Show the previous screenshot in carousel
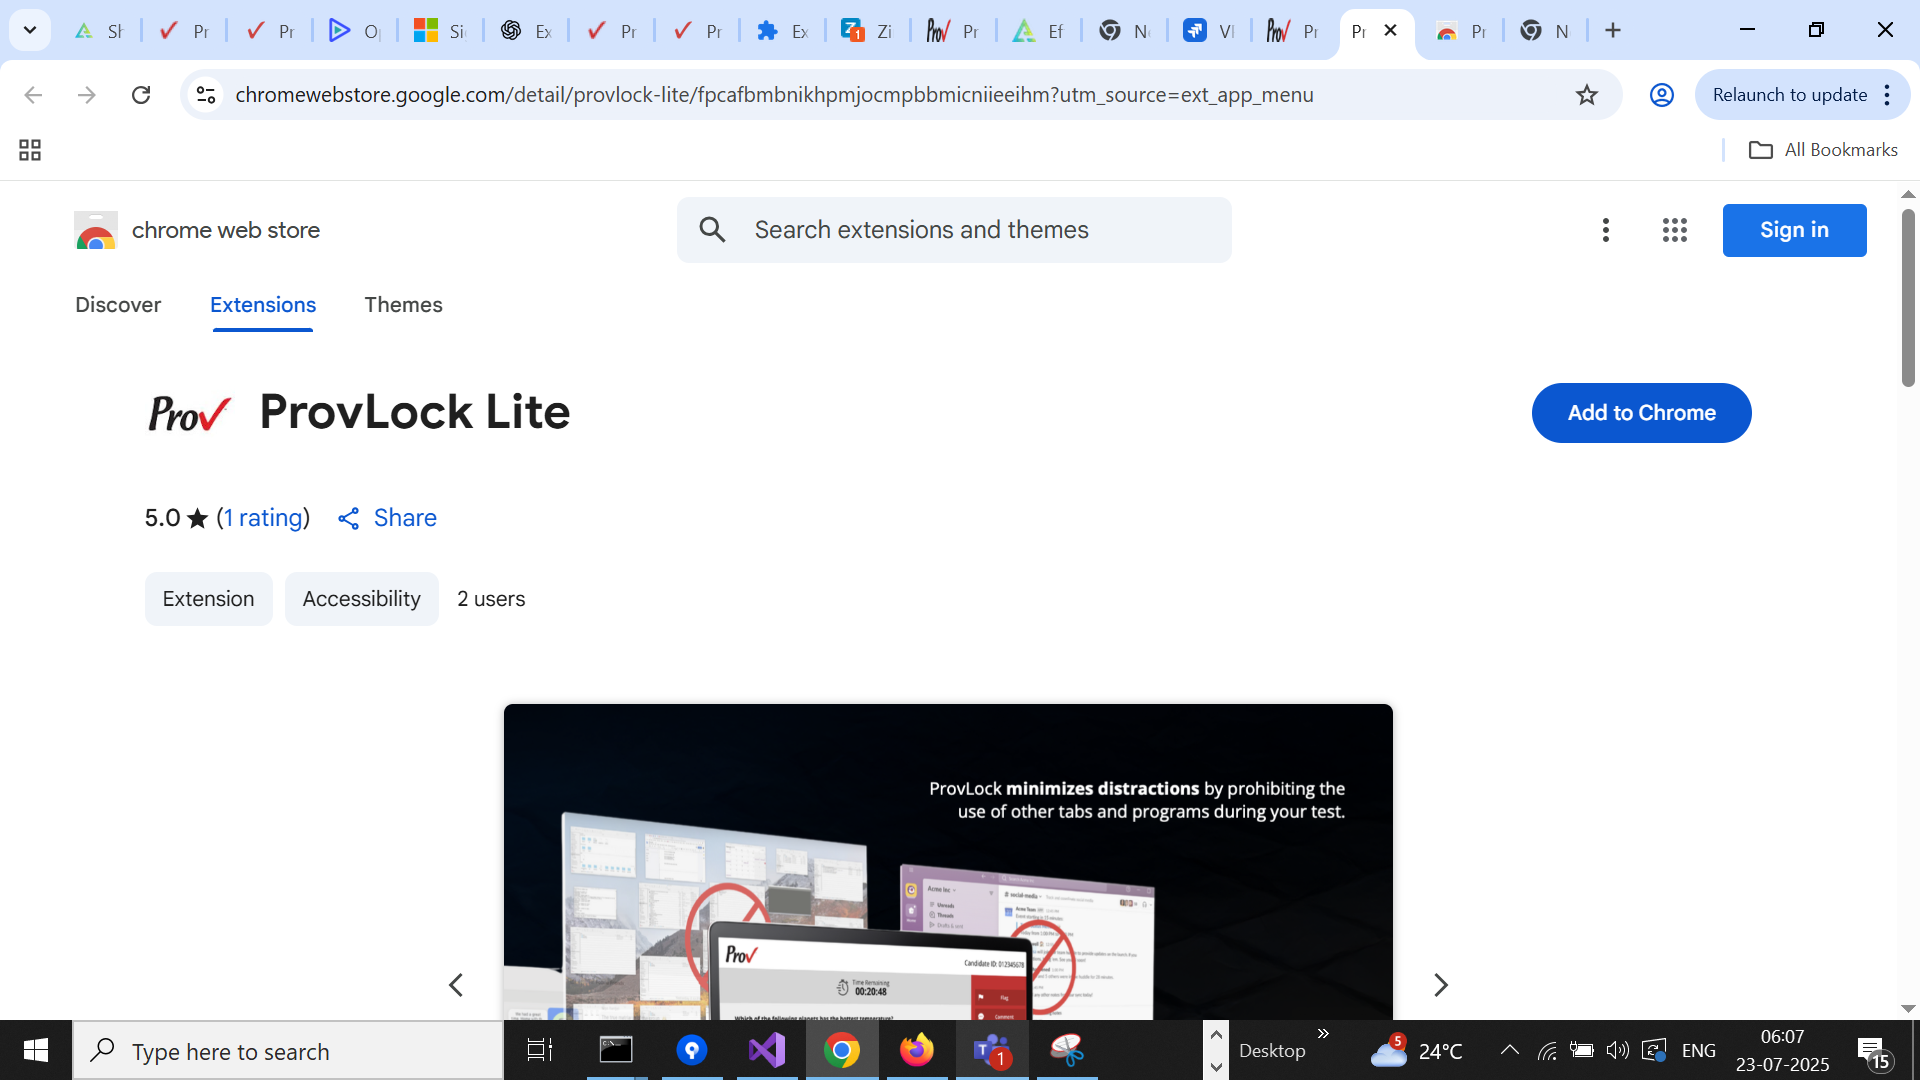The width and height of the screenshot is (1920, 1080). point(456,985)
